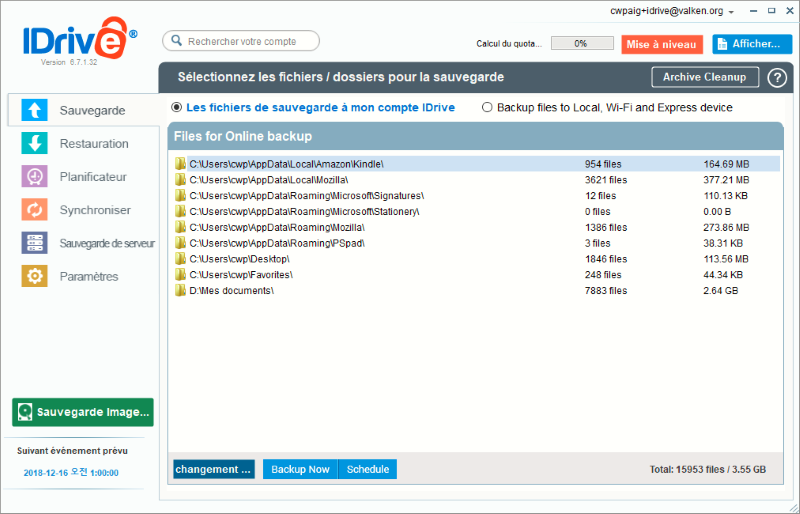The width and height of the screenshot is (800, 514).
Task: Click folder icon for Signatures row
Action: tap(180, 195)
